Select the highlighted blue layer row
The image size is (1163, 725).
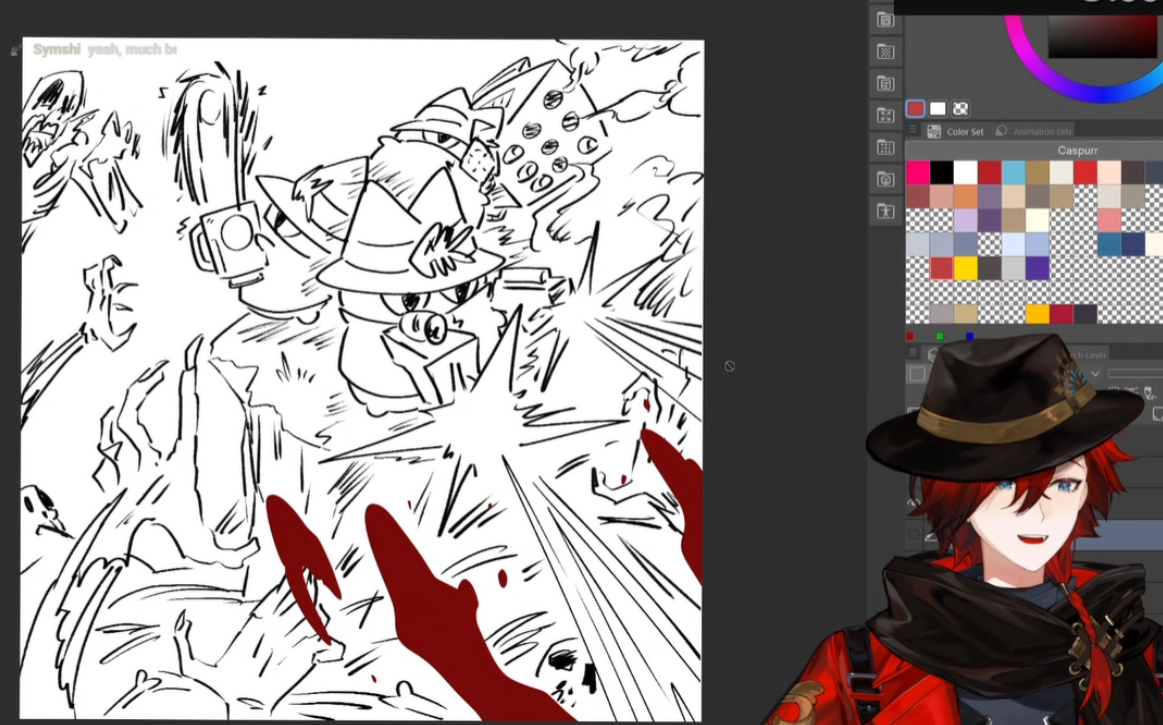click(x=1118, y=535)
